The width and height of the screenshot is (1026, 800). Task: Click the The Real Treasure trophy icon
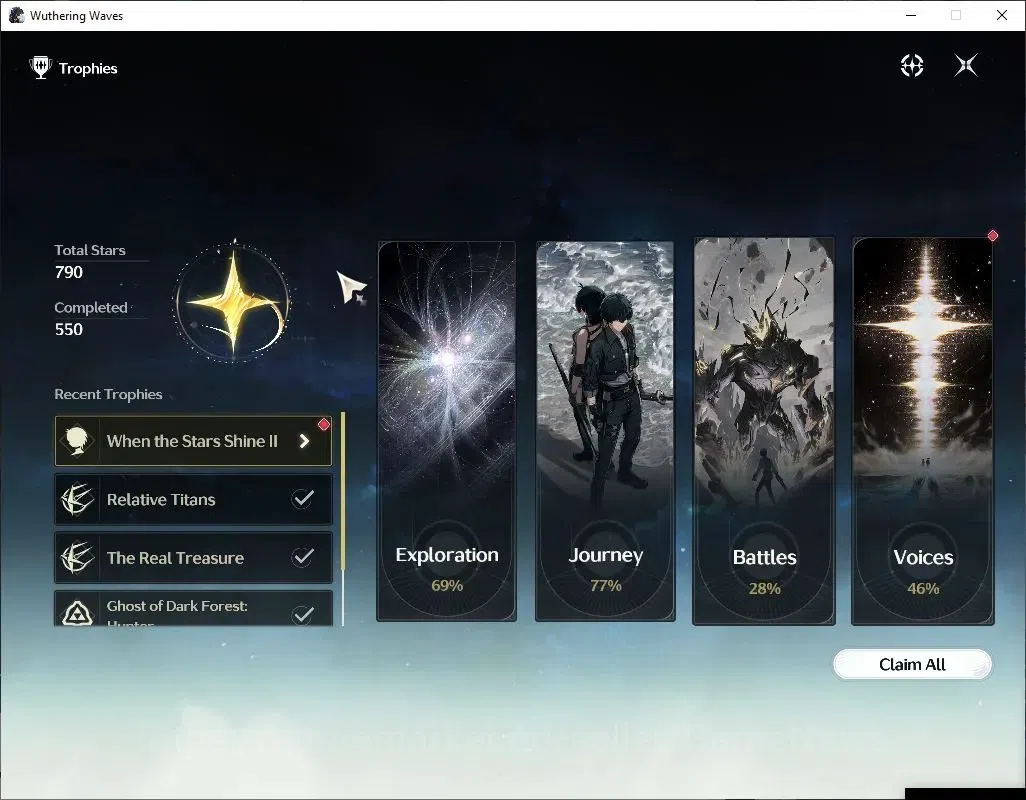tap(77, 557)
